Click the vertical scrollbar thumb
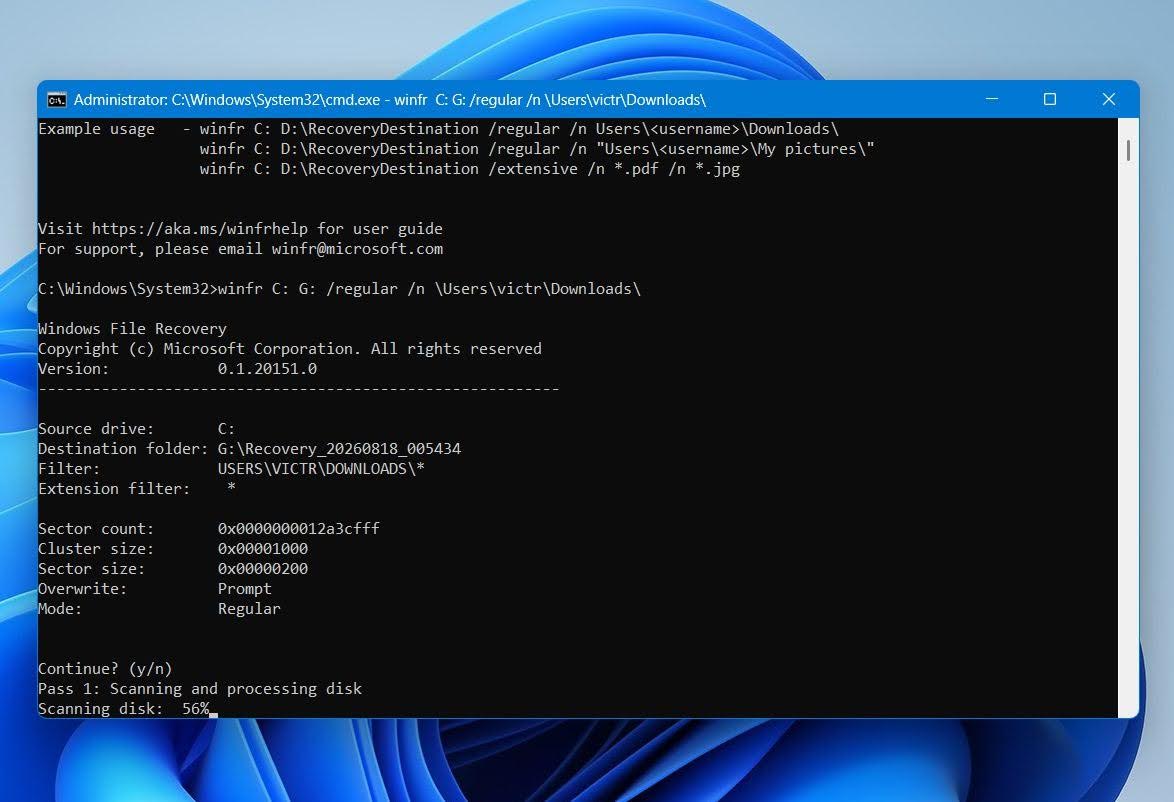This screenshot has width=1174, height=802. (x=1128, y=150)
